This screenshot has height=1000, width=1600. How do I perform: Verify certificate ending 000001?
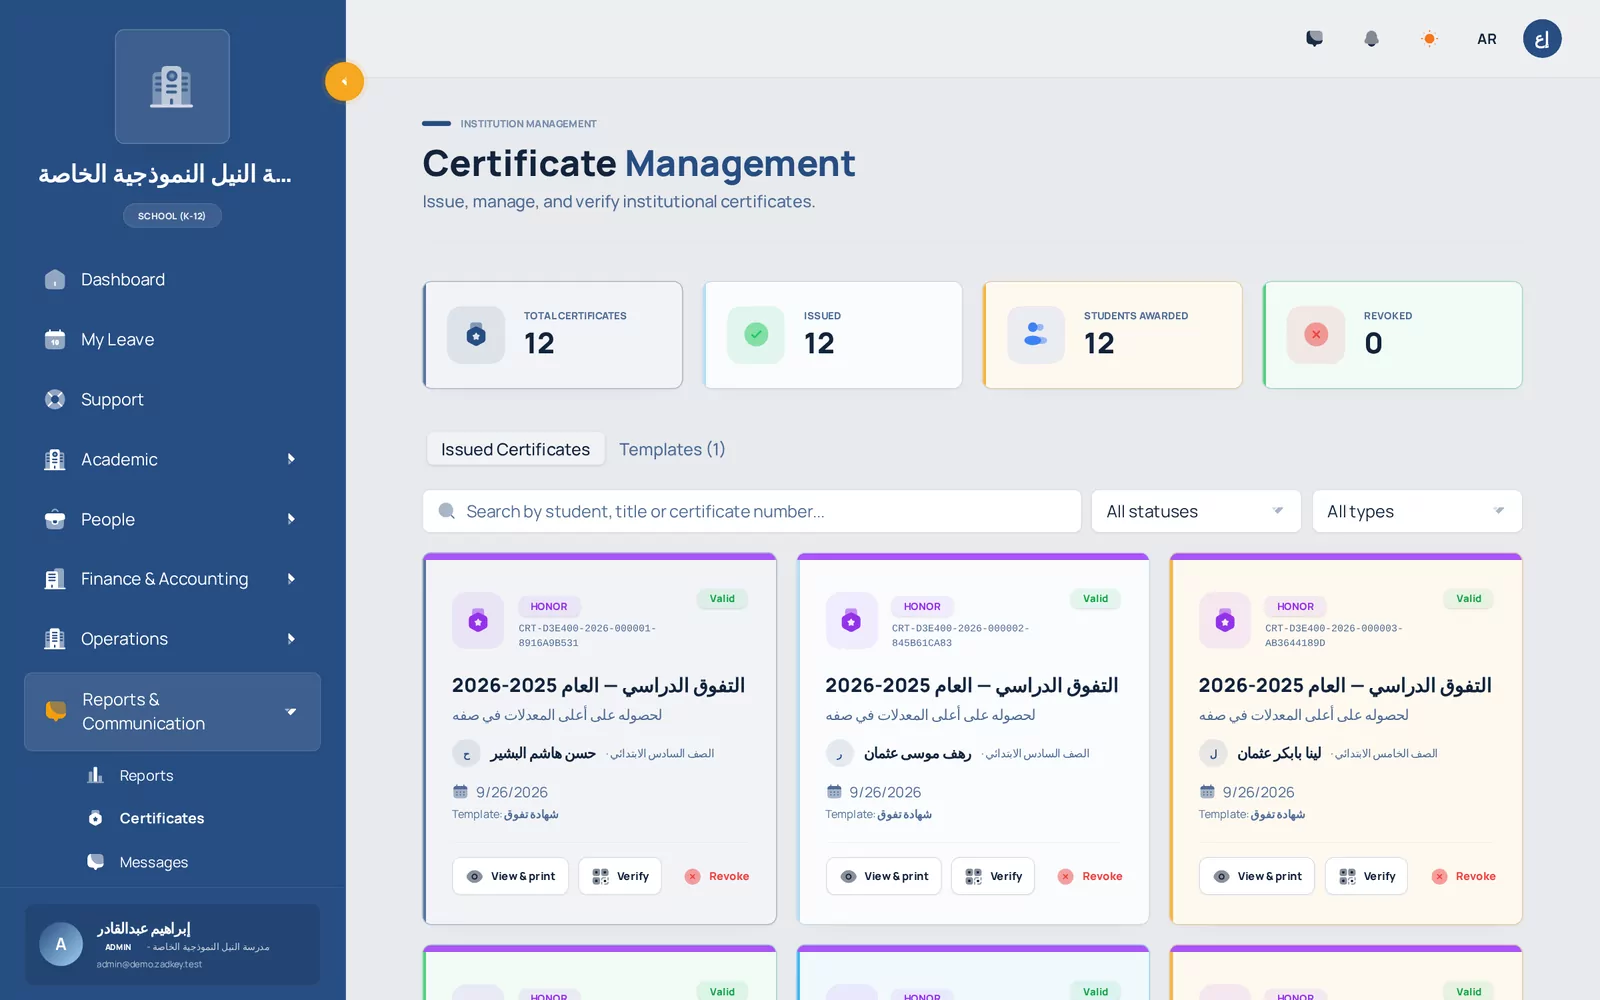[620, 876]
